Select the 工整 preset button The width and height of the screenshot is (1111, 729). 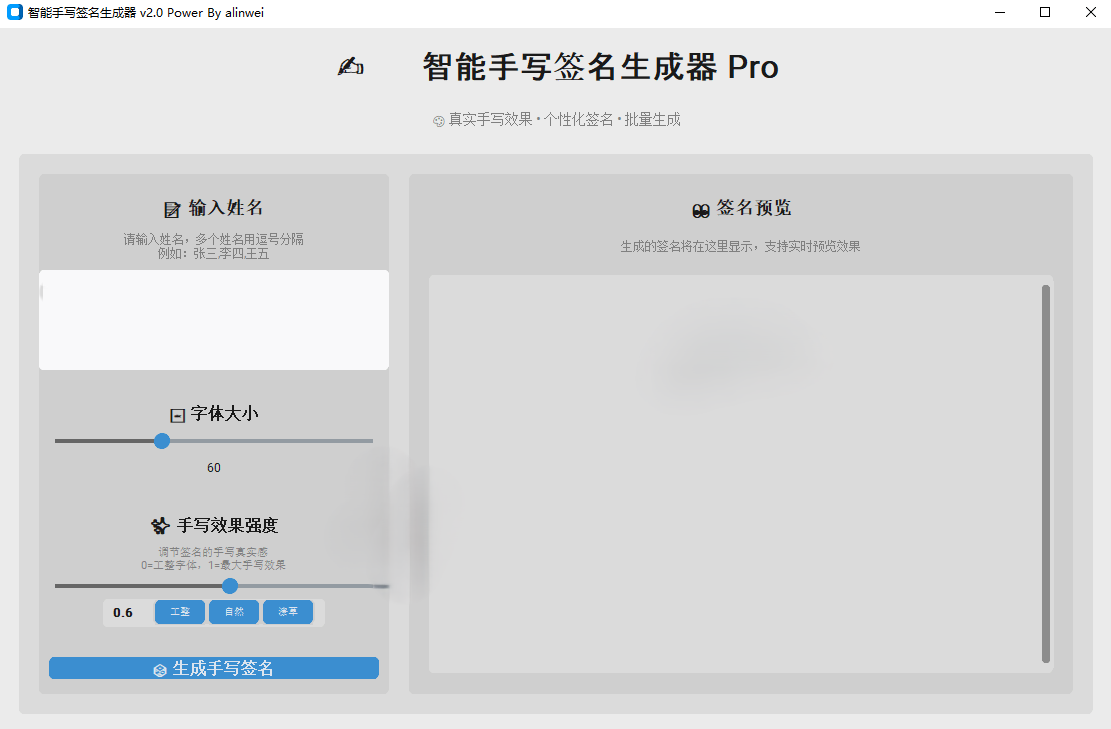coord(180,612)
